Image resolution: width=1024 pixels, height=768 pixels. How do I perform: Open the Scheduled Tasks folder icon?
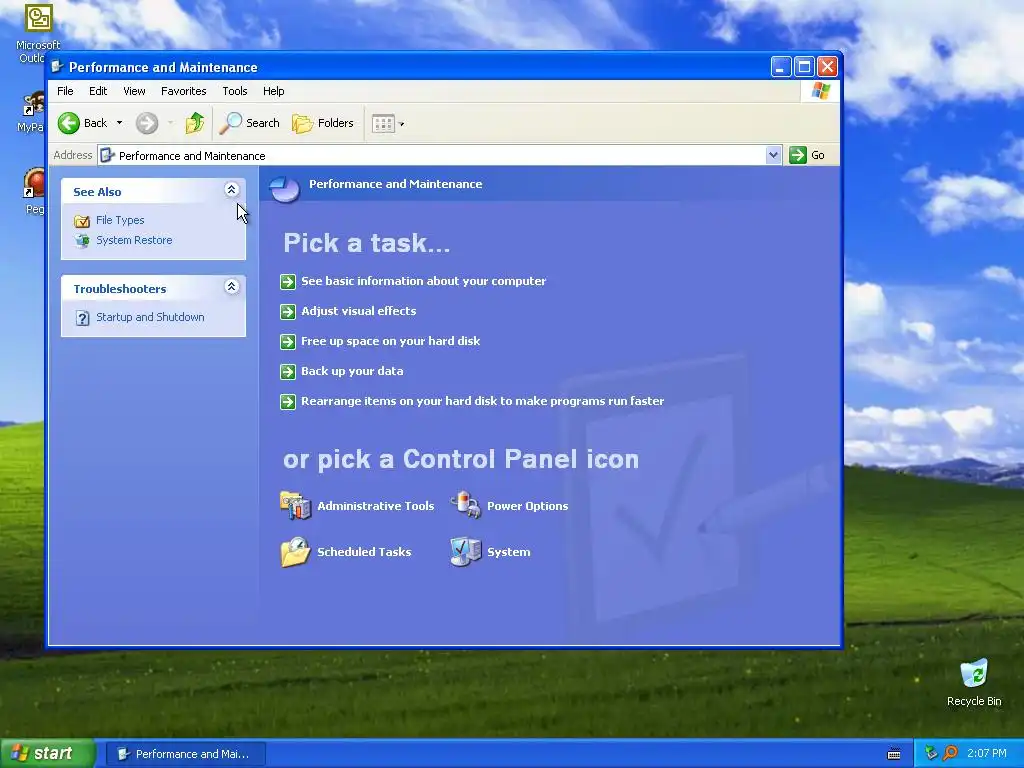(296, 552)
